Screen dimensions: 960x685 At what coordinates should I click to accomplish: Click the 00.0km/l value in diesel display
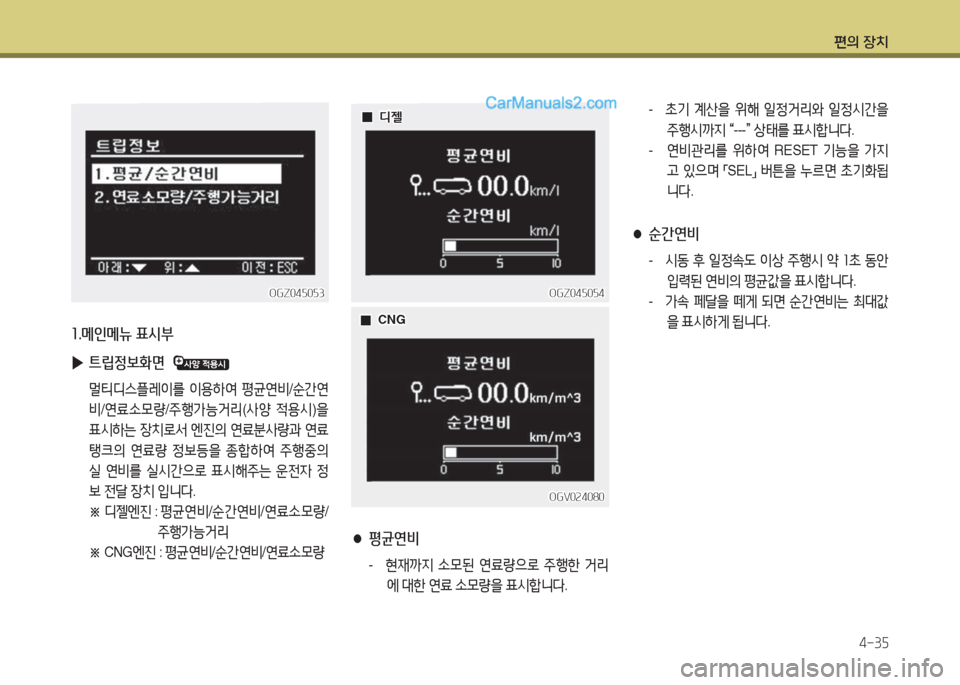click(x=518, y=185)
